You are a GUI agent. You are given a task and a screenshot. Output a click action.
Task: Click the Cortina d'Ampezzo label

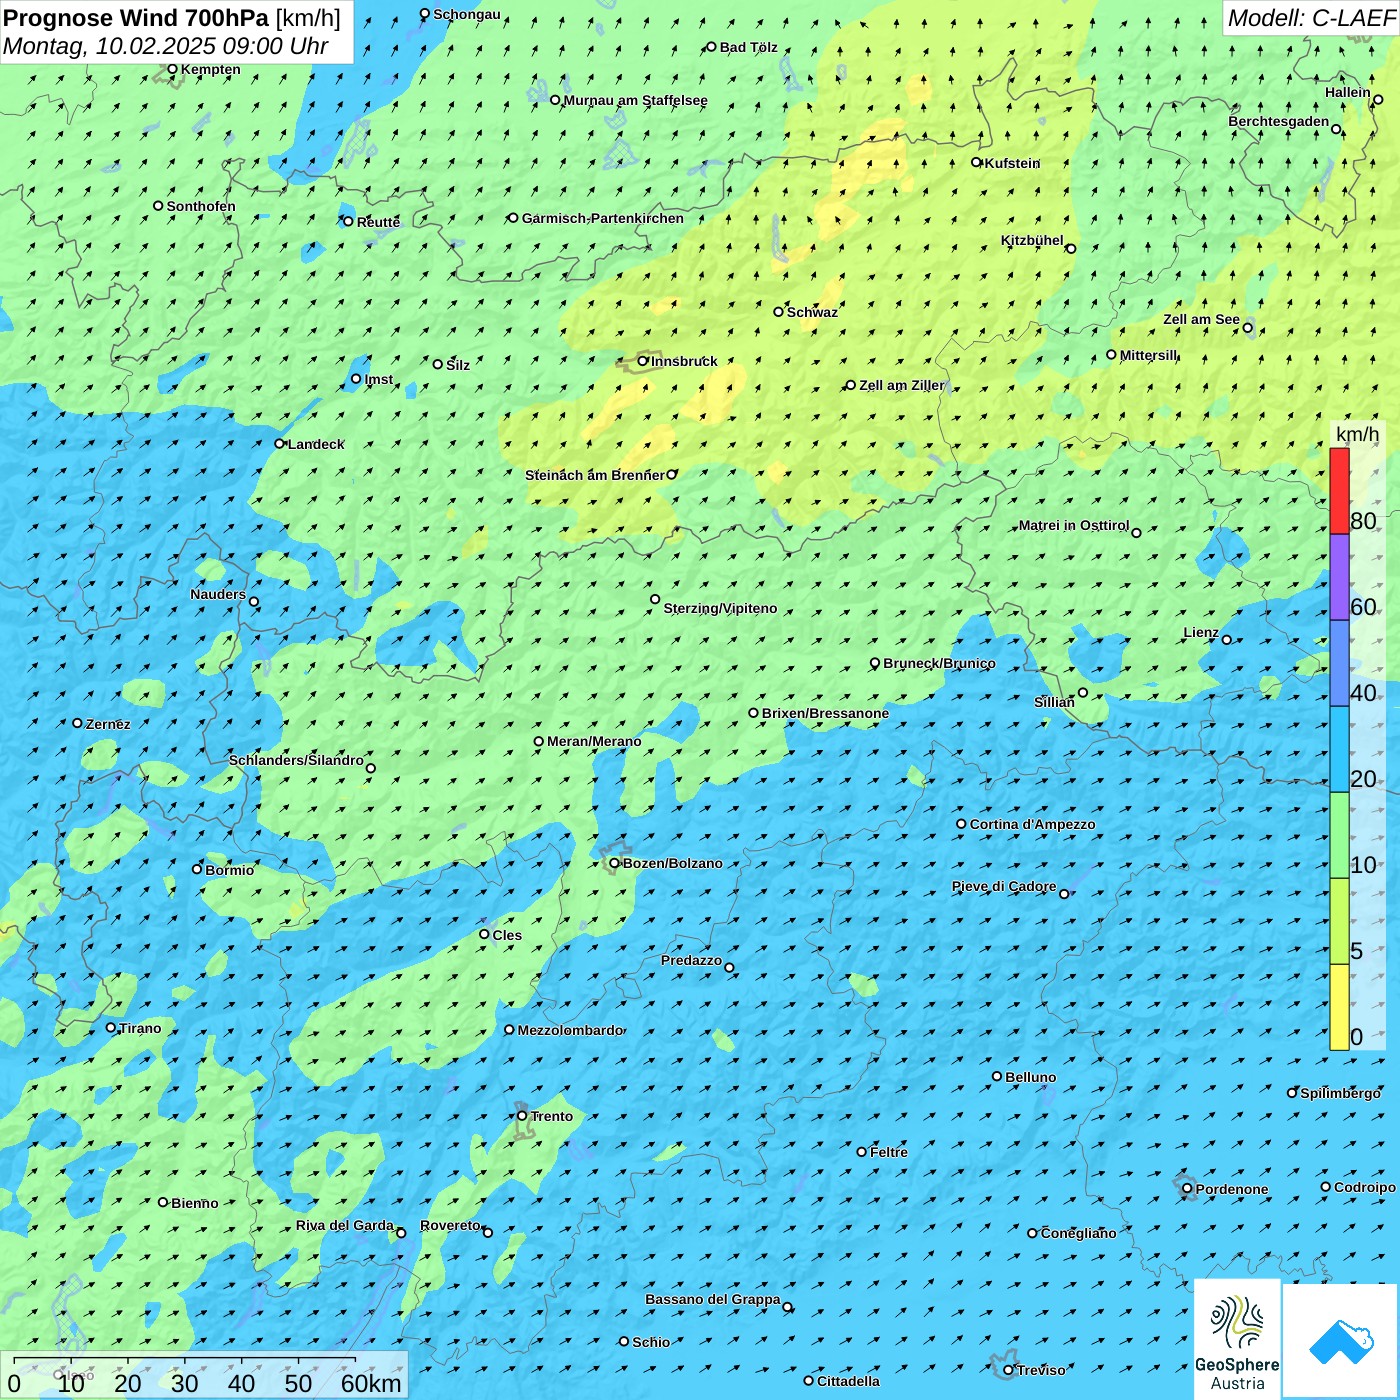pos(1033,824)
